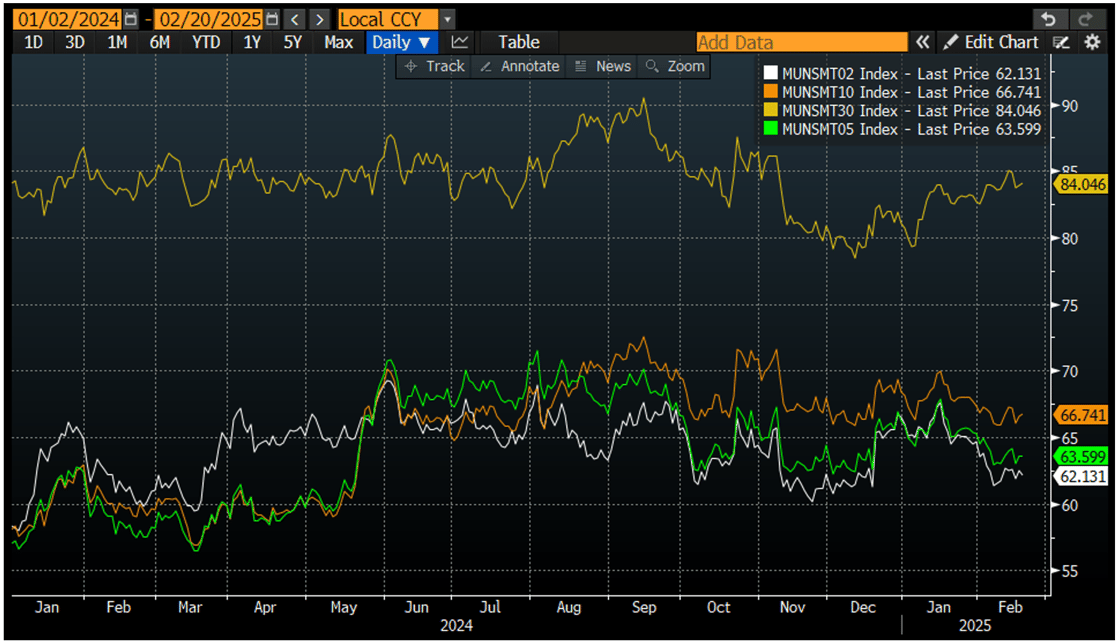This screenshot has width=1120, height=644.
Task: Open chart News headlines
Action: pos(601,66)
